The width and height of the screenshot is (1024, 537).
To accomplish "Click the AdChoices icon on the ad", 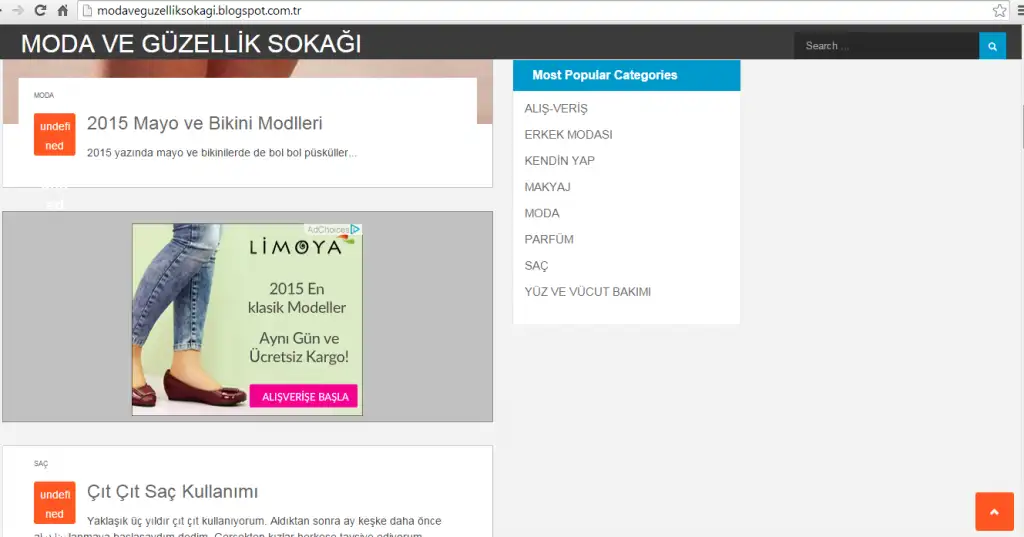I will (x=355, y=229).
